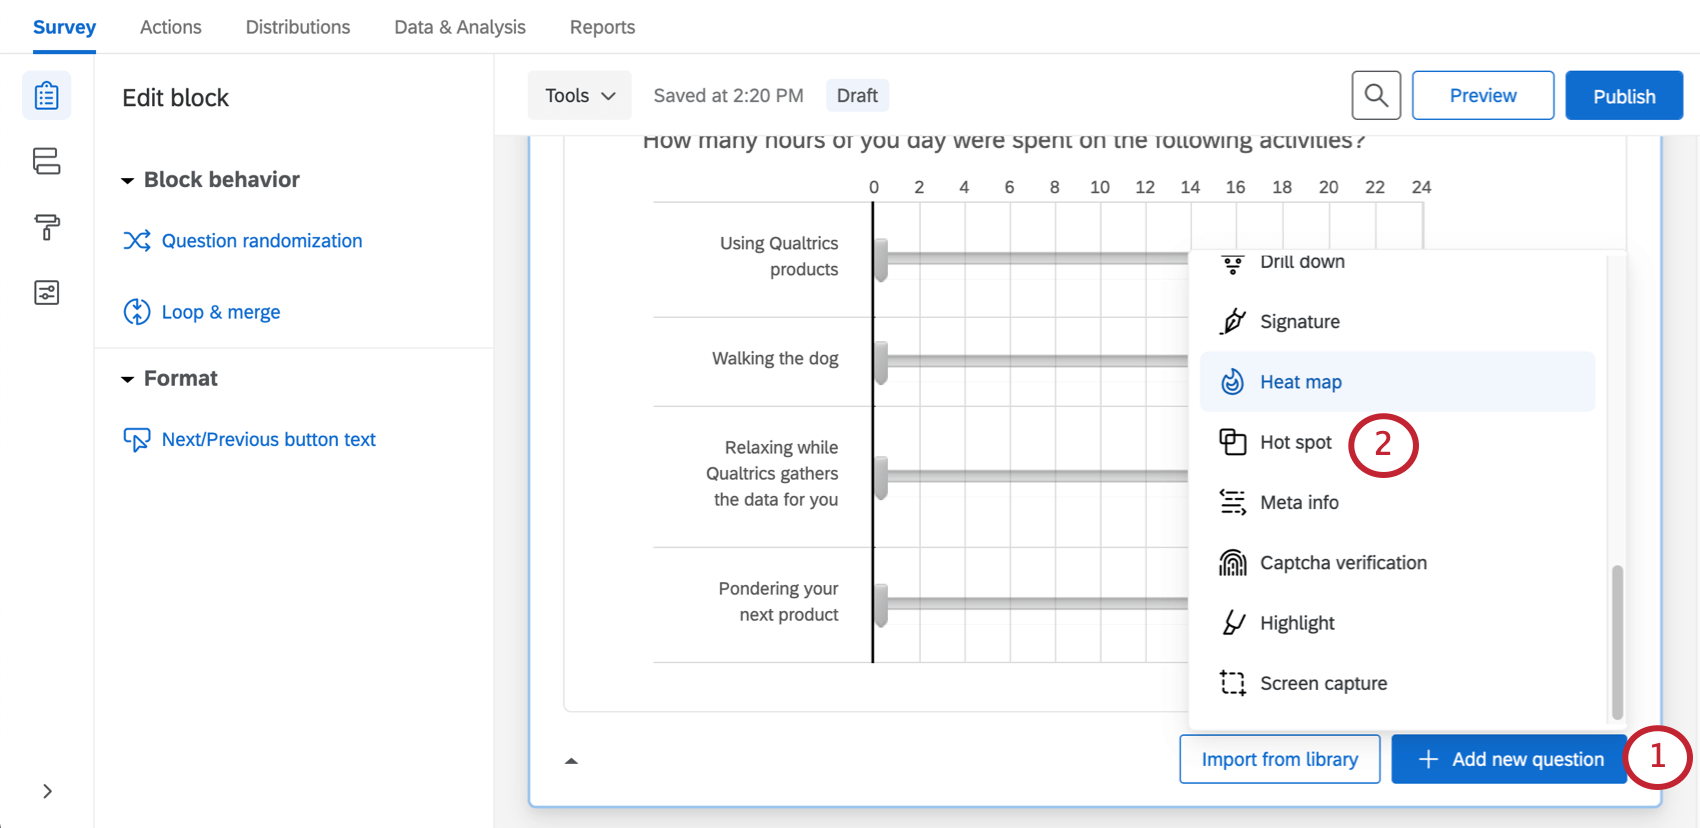Choose Hot spot from question type list

(x=1295, y=442)
